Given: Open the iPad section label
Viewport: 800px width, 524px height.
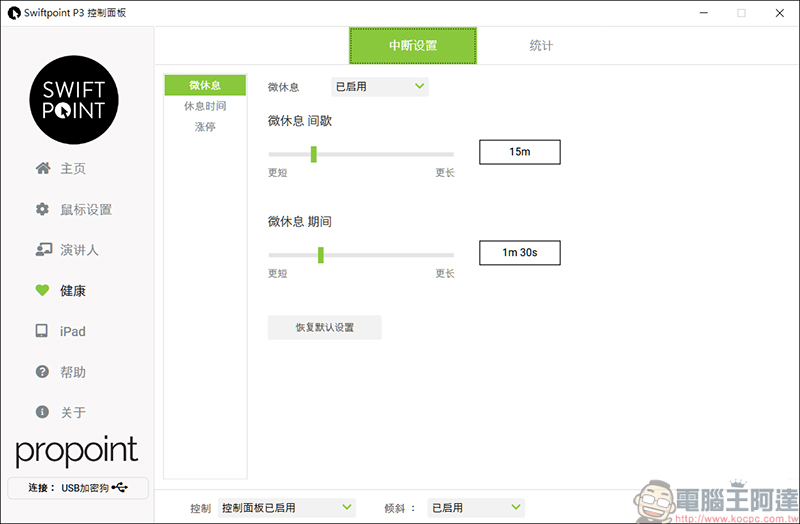Looking at the screenshot, I should coord(72,332).
